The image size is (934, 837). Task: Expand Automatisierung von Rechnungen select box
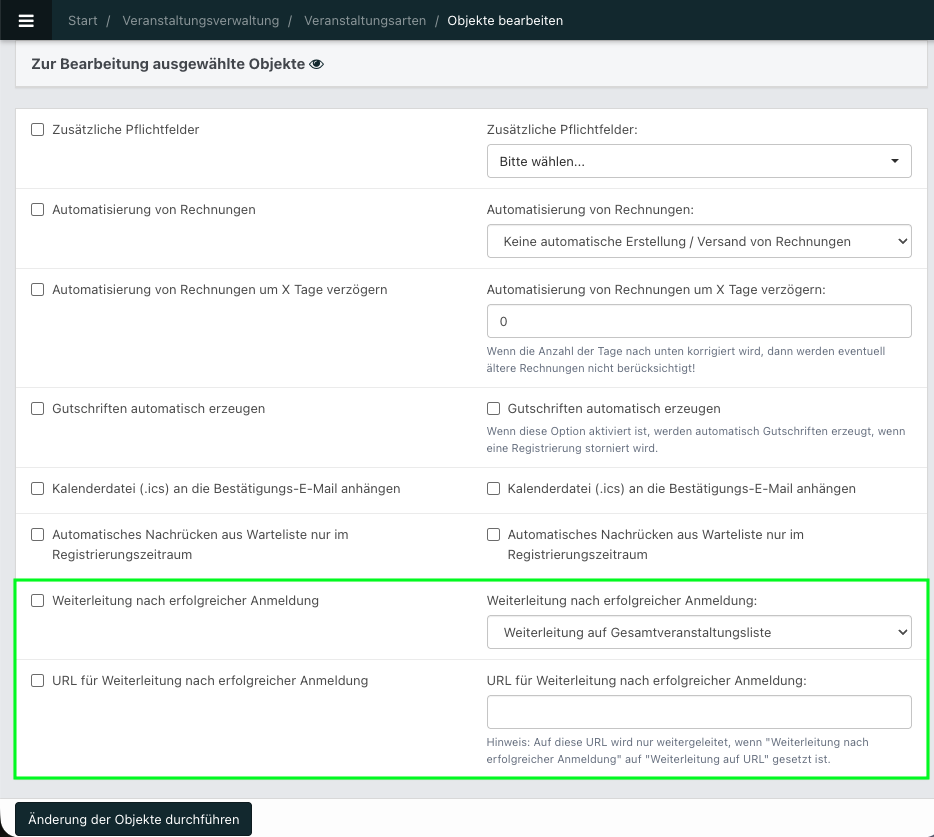699,241
